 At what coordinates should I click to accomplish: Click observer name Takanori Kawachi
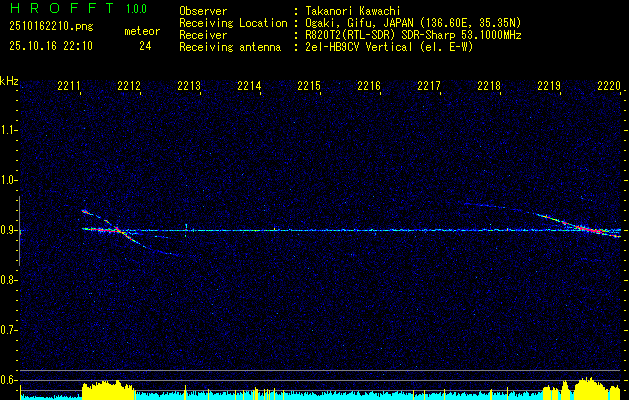tap(353, 11)
